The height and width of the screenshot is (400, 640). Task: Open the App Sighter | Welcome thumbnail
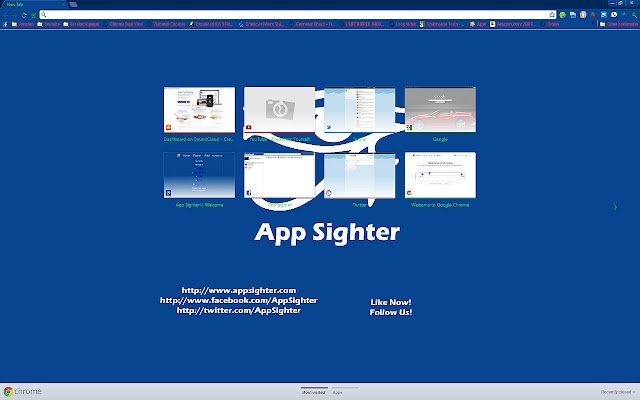pos(199,175)
